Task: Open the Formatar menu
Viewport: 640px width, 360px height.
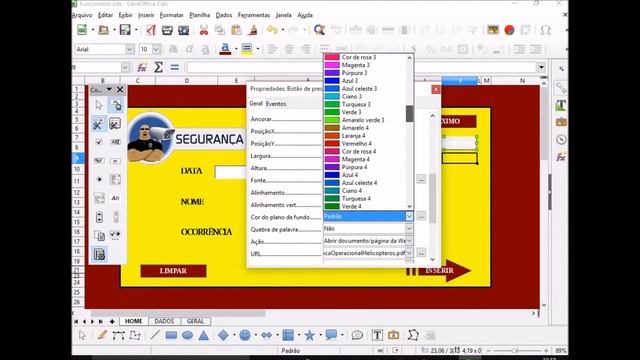Action: (x=171, y=15)
